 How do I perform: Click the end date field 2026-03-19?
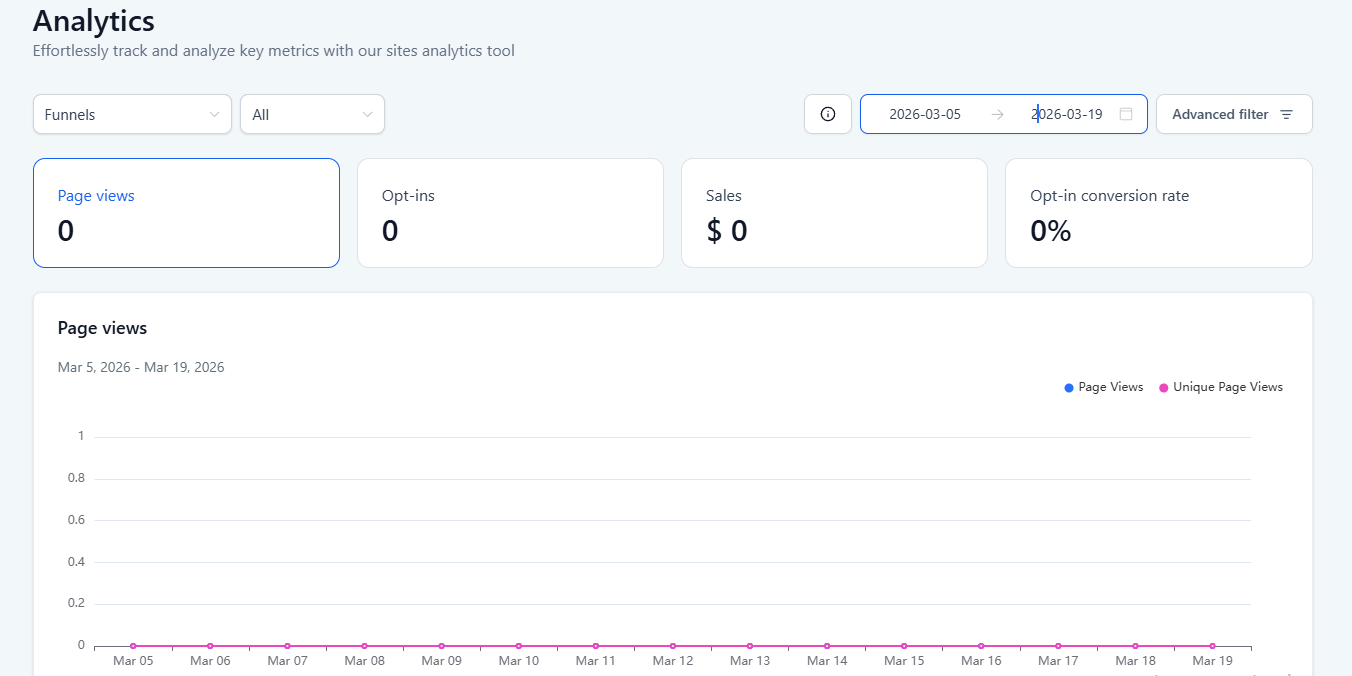coord(1067,114)
